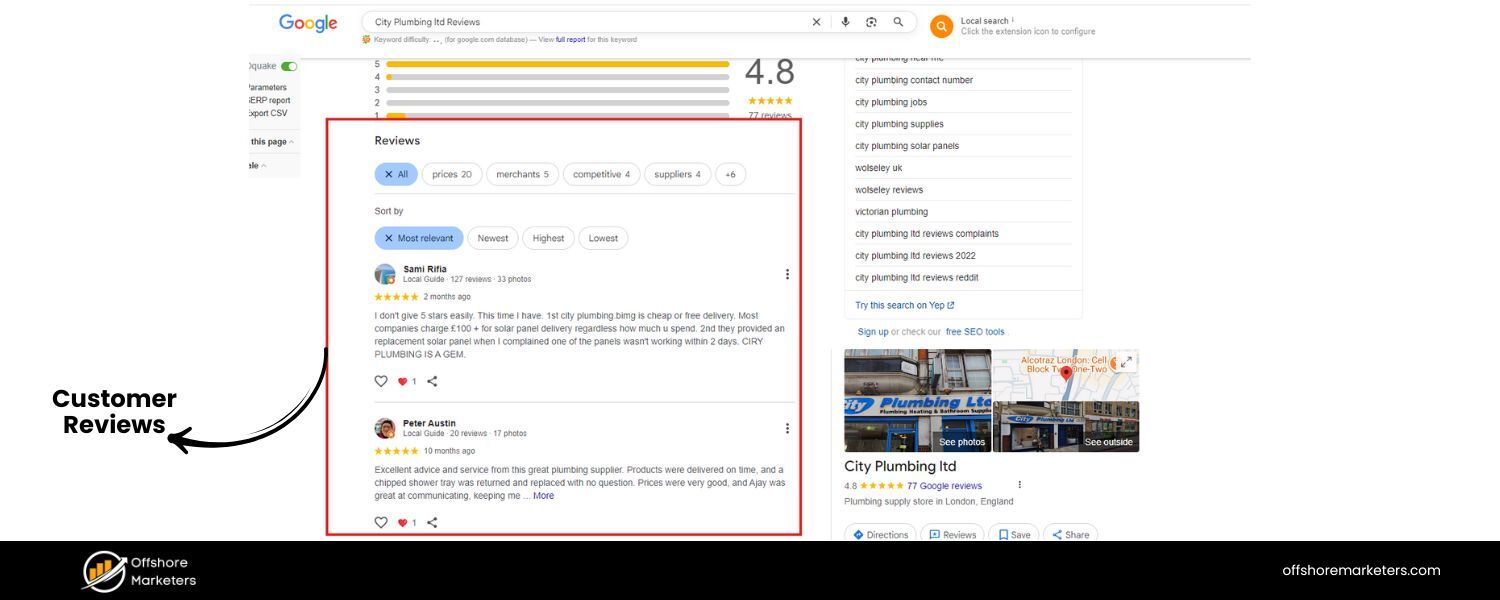
Task: Click the search magnifier icon
Action: pos(897,21)
